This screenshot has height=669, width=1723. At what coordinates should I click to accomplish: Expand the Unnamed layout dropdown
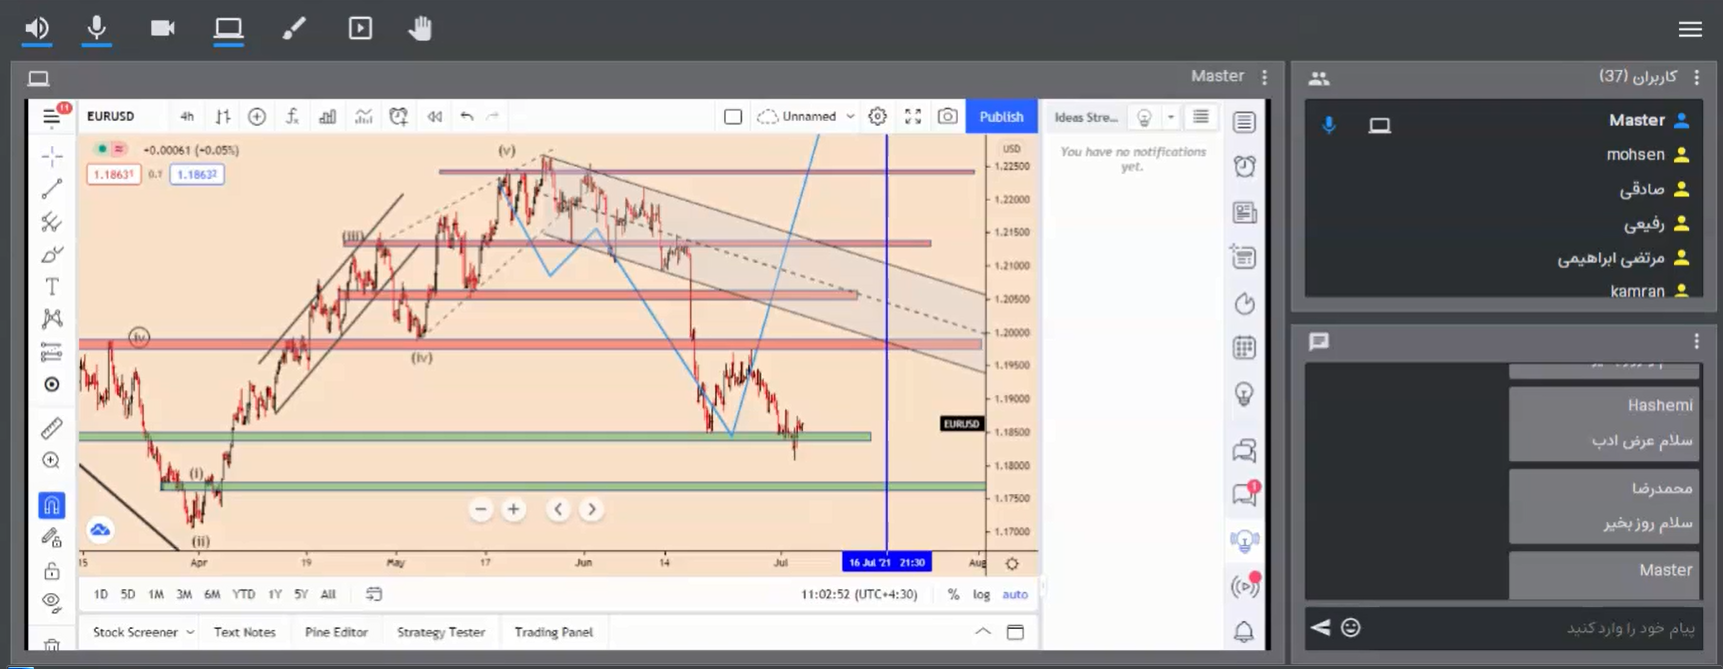850,116
